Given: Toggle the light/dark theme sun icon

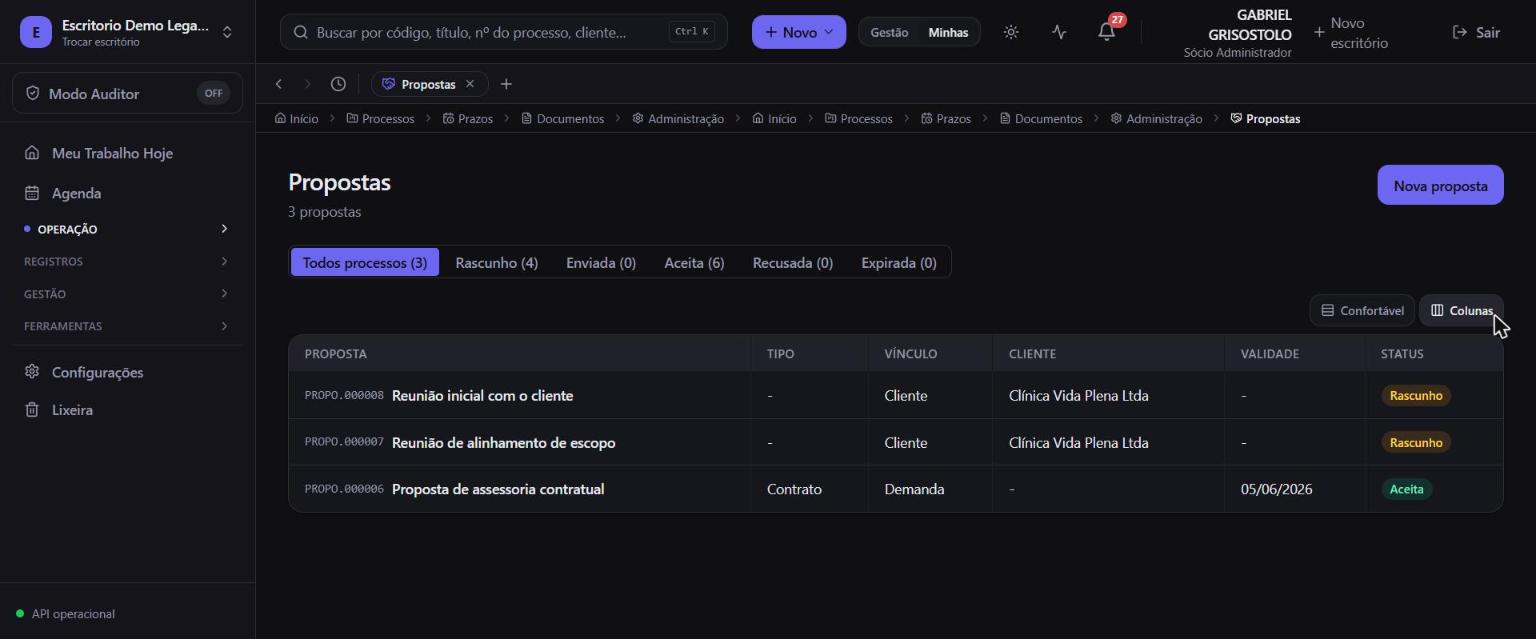Looking at the screenshot, I should coord(1011,32).
